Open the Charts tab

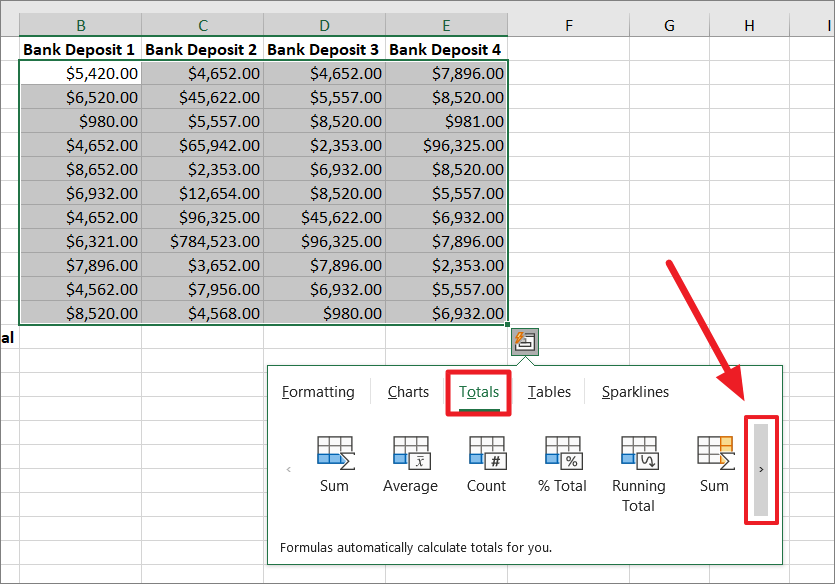click(408, 392)
